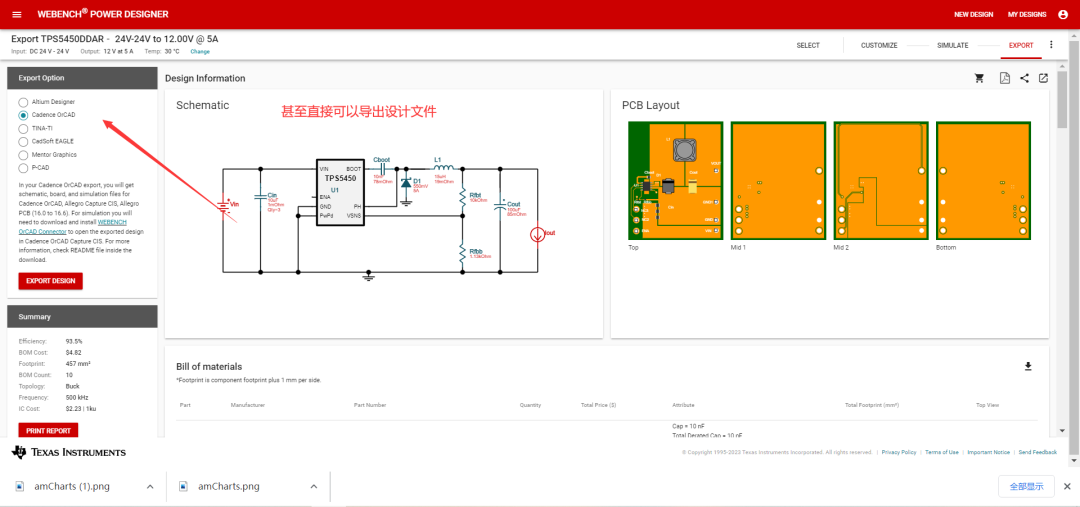
Task: Expand amCharts (1).png download options
Action: [x=150, y=486]
